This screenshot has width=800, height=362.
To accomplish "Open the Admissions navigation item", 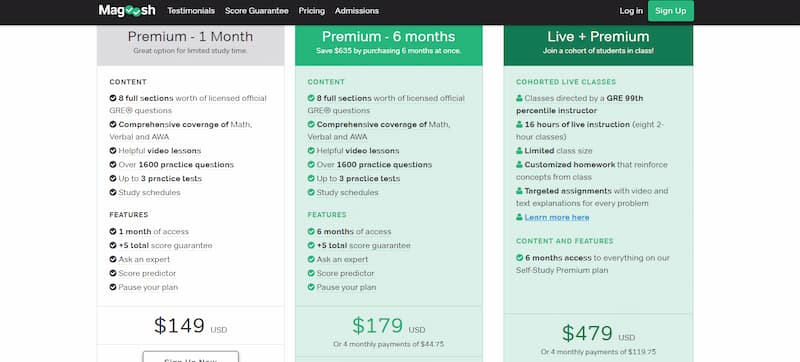I will [x=357, y=11].
